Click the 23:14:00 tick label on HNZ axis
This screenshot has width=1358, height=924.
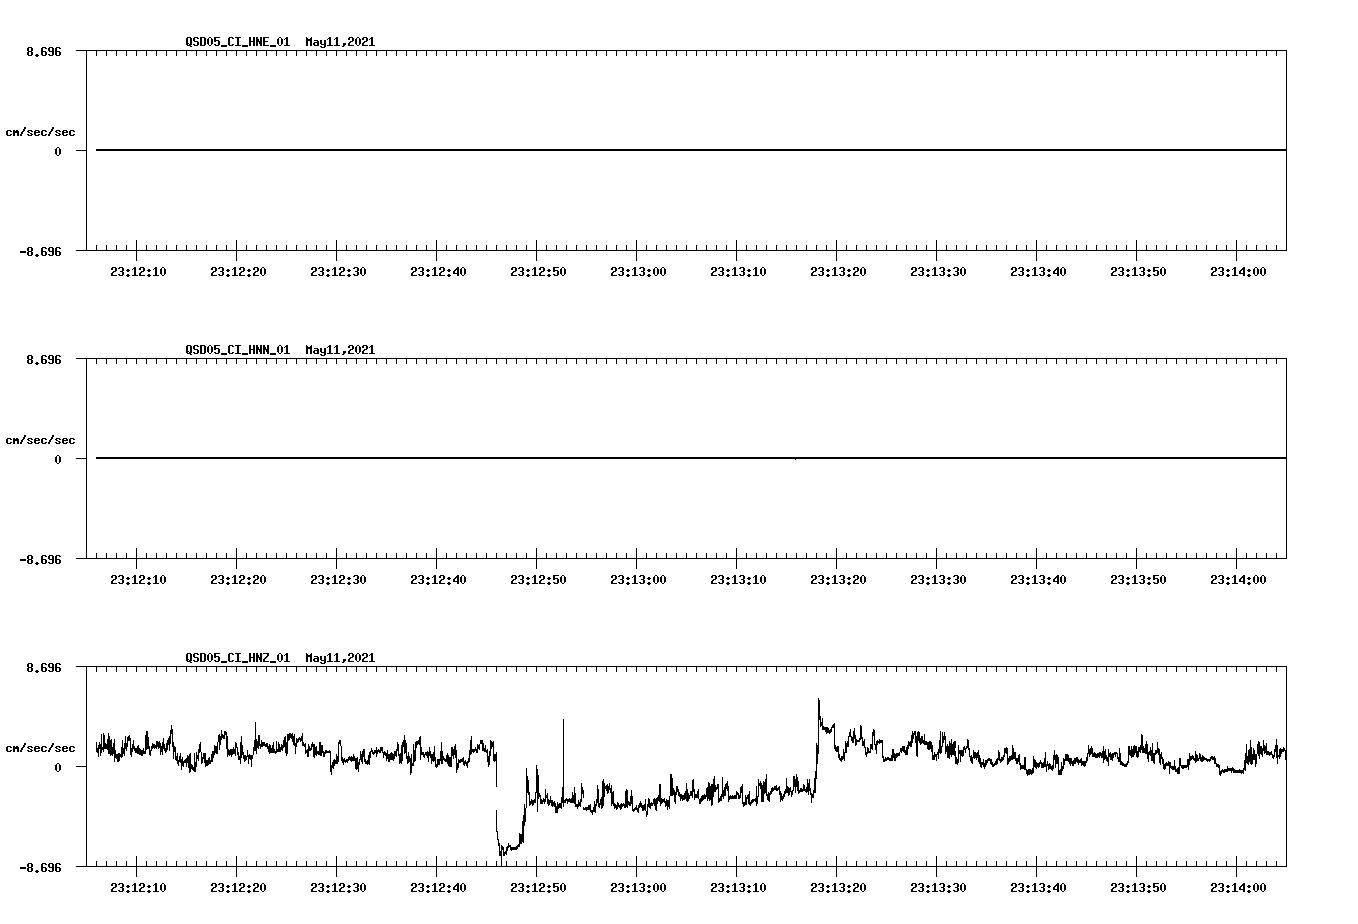coord(1240,886)
